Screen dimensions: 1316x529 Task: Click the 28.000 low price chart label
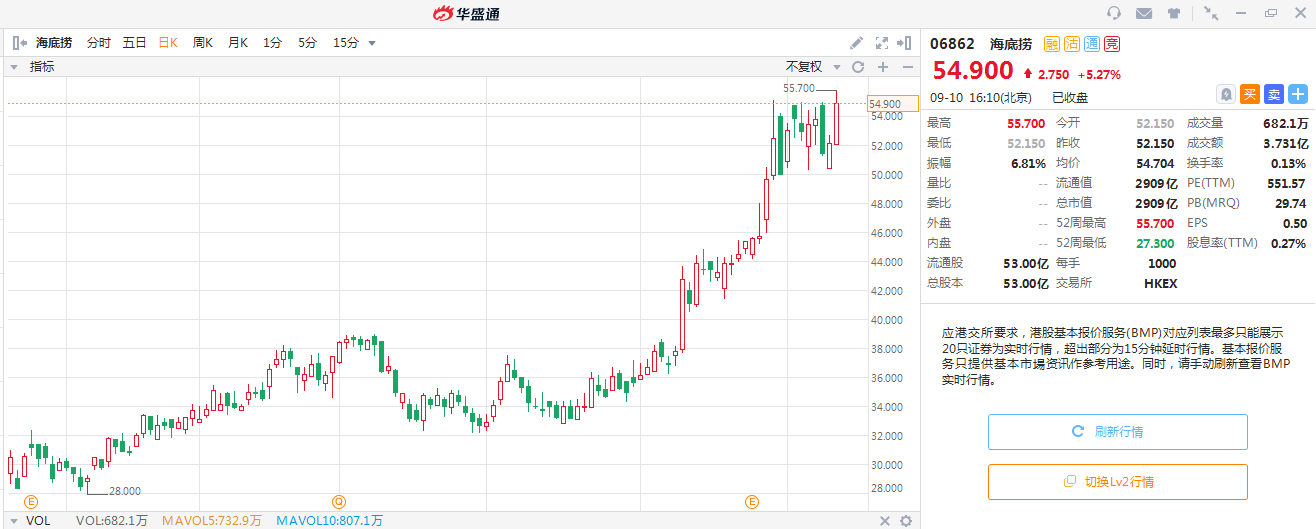(x=125, y=491)
